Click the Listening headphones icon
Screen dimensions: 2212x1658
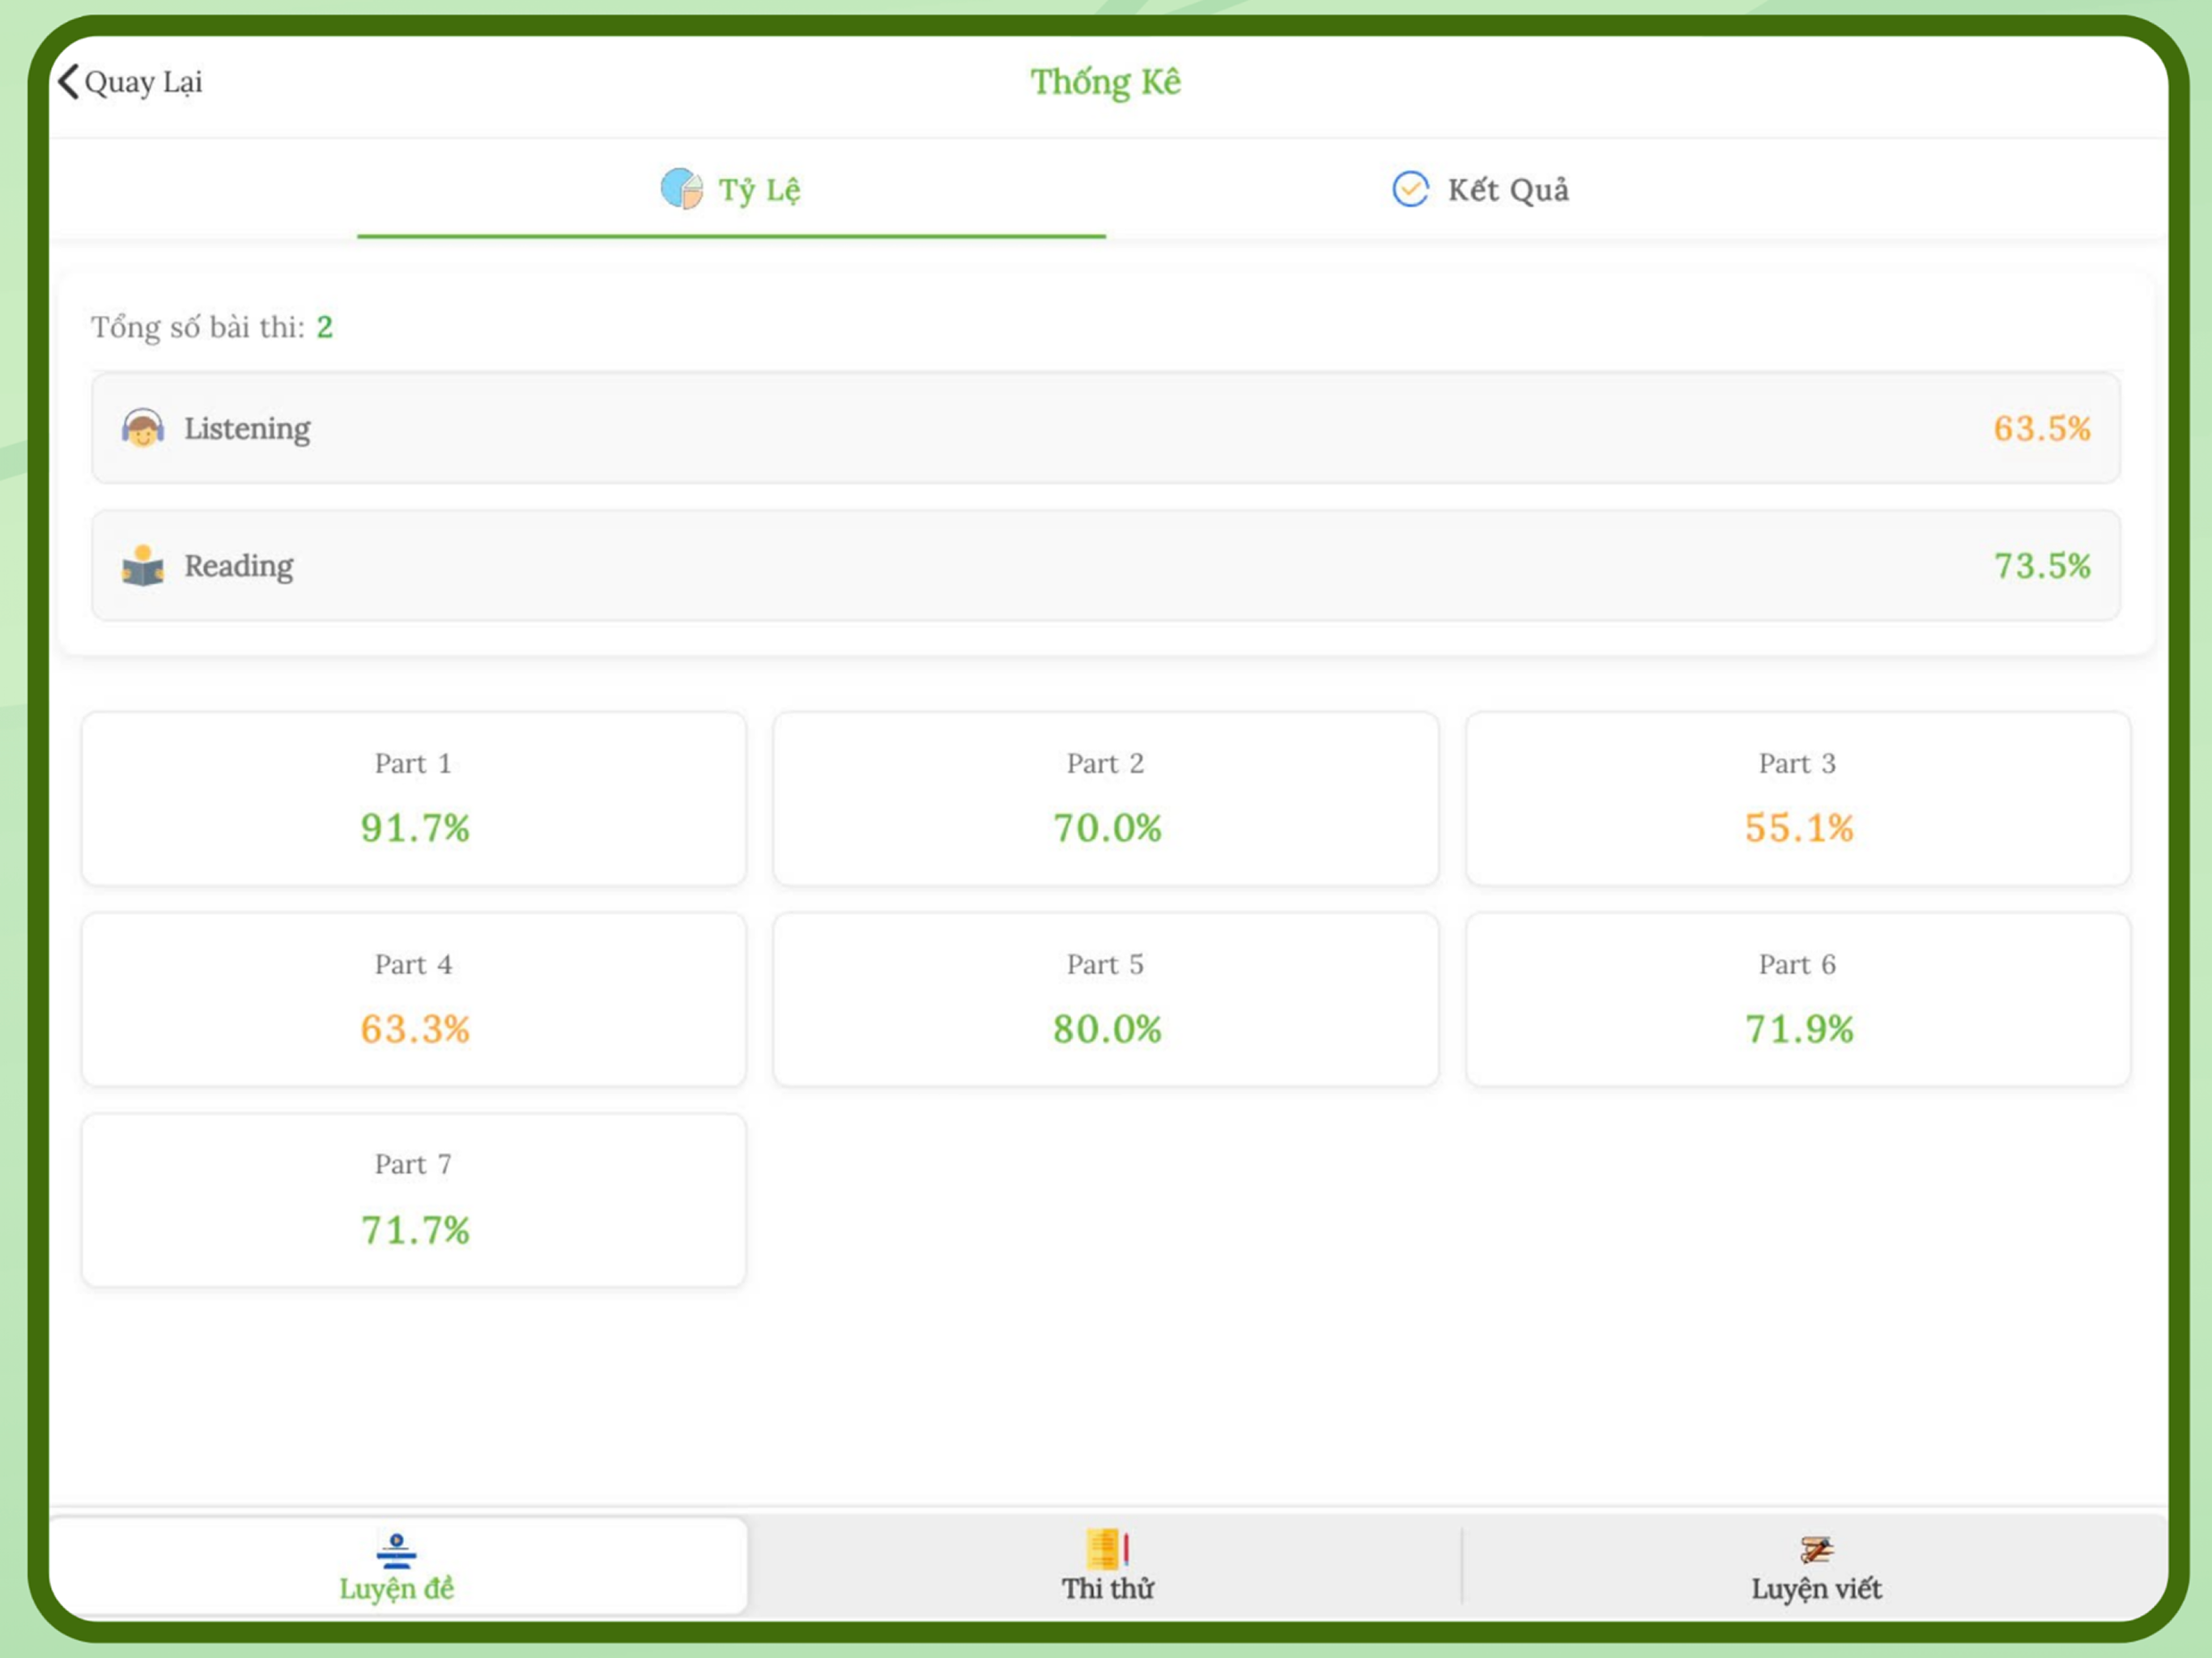tap(143, 428)
